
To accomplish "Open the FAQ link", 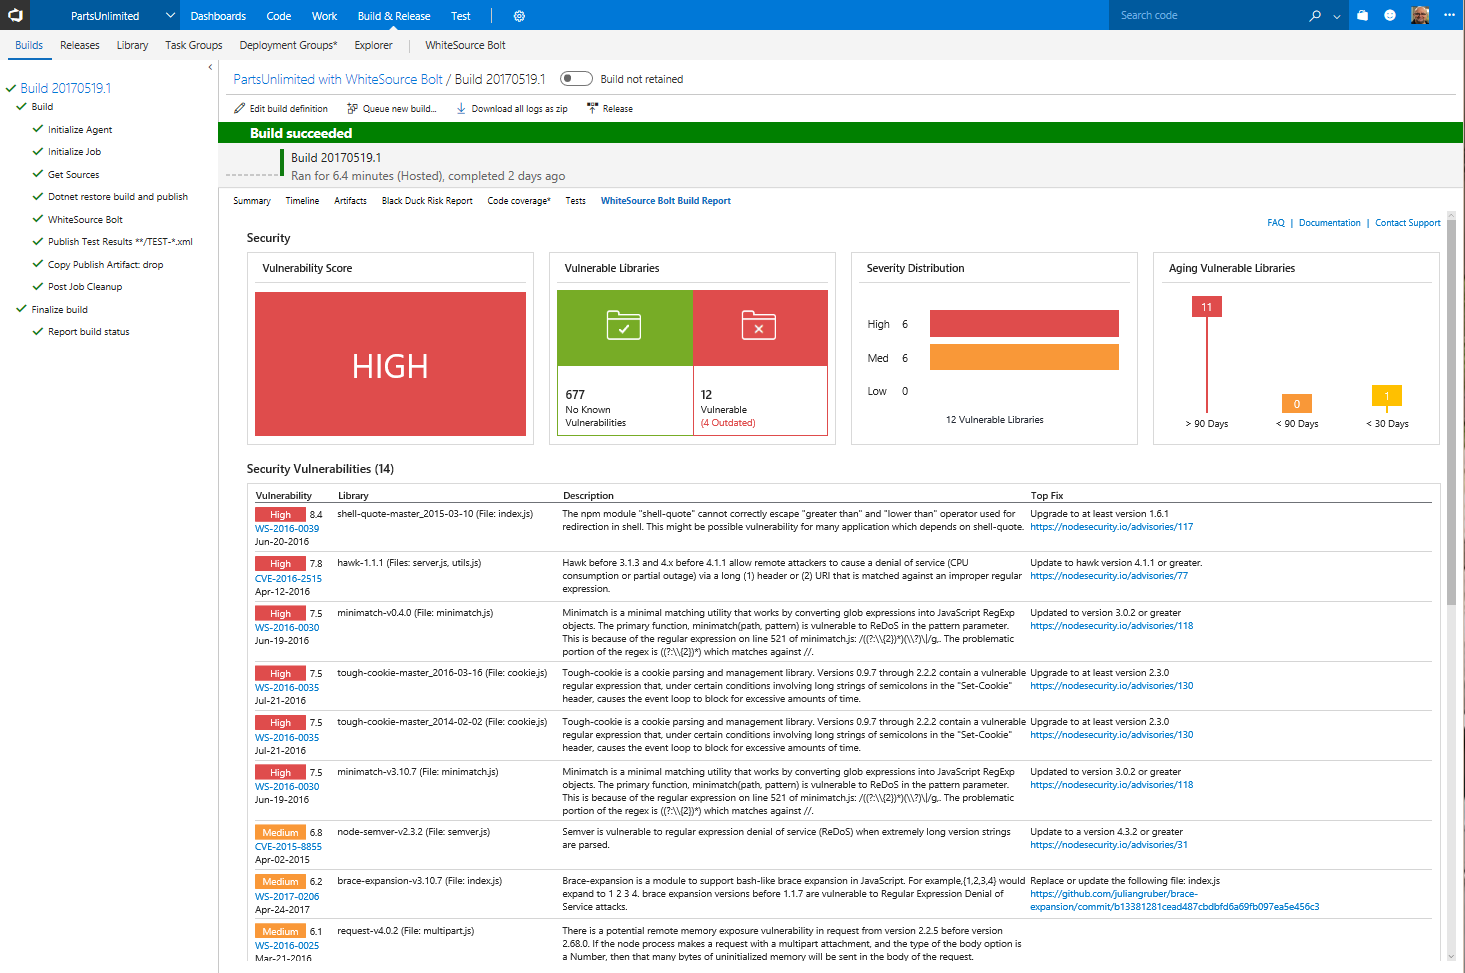I will [1276, 223].
